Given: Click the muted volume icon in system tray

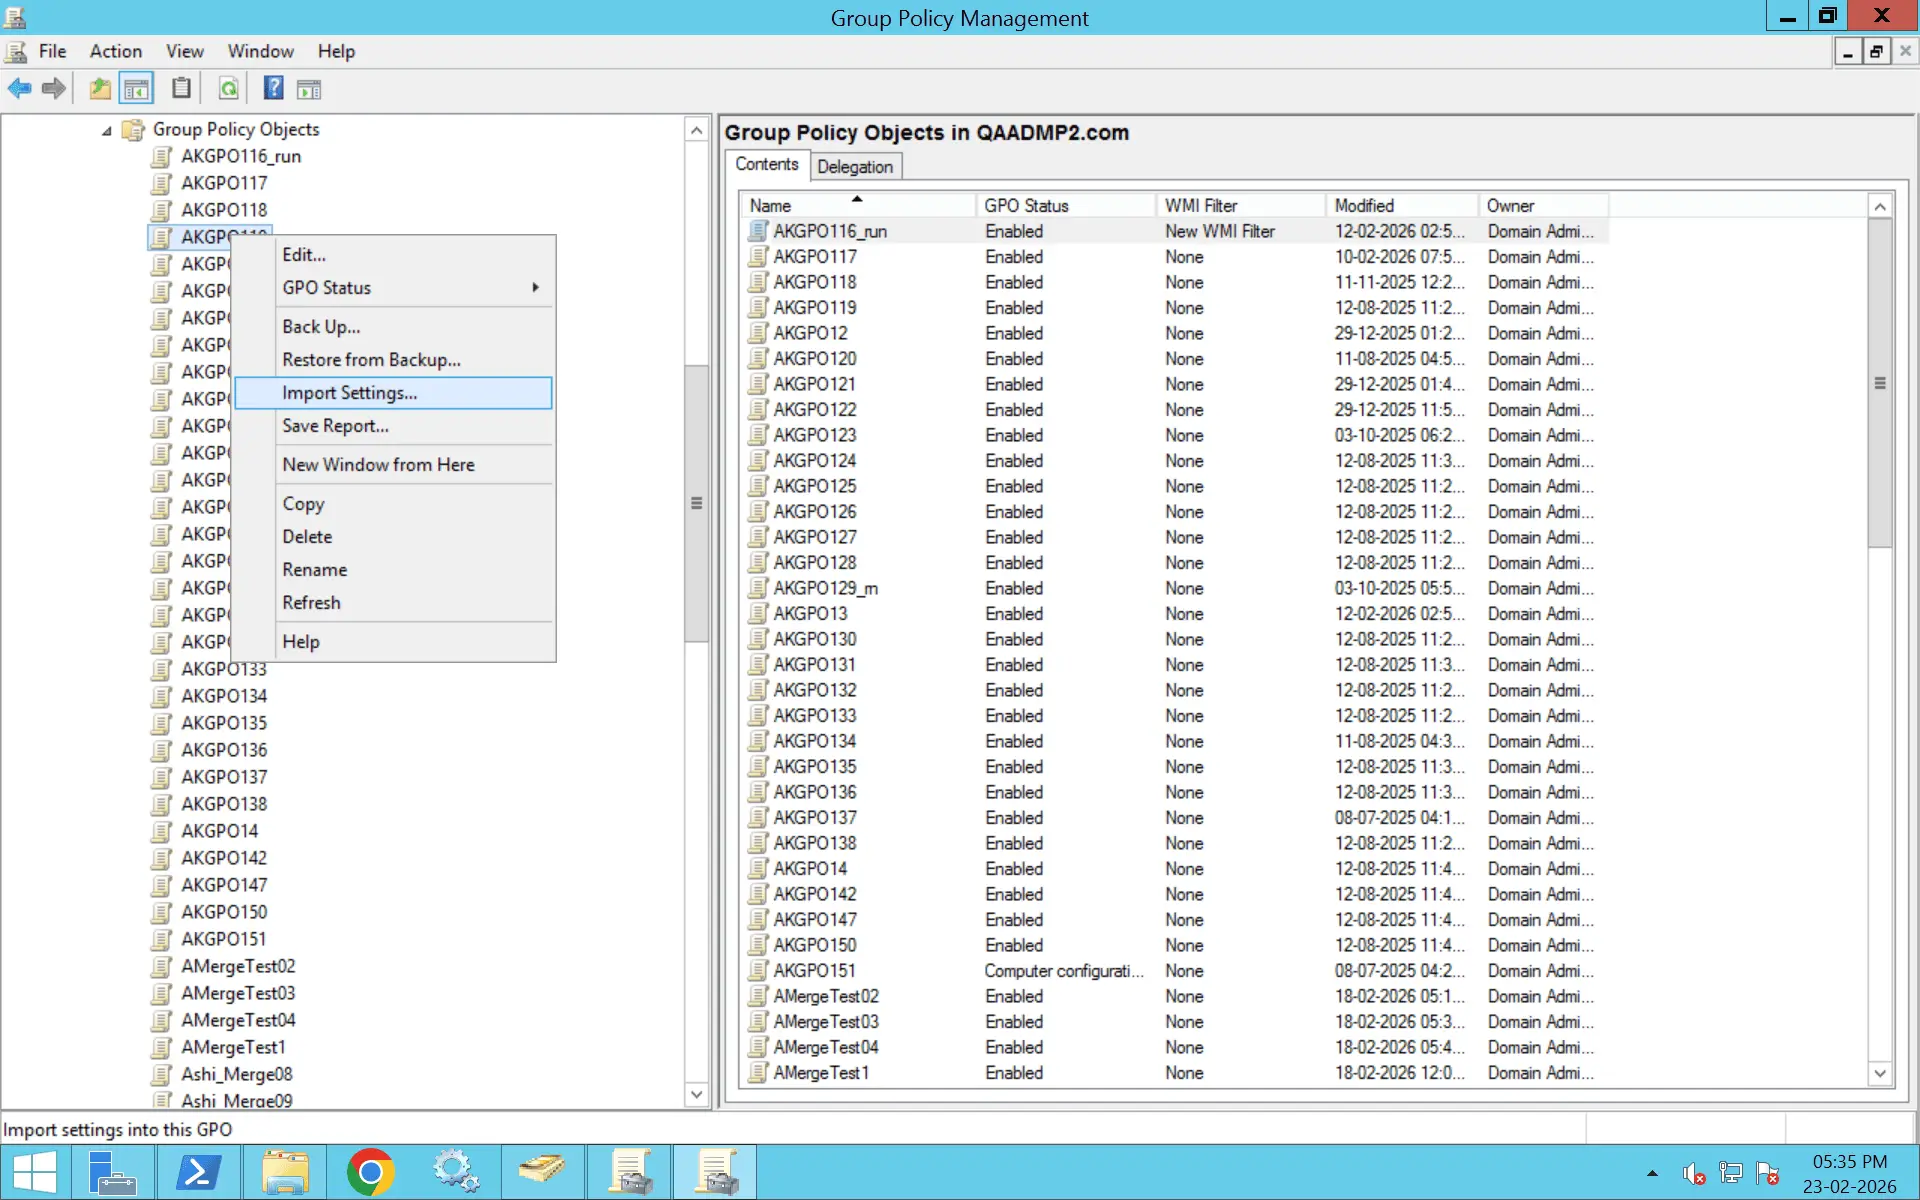Looking at the screenshot, I should tap(1693, 1173).
